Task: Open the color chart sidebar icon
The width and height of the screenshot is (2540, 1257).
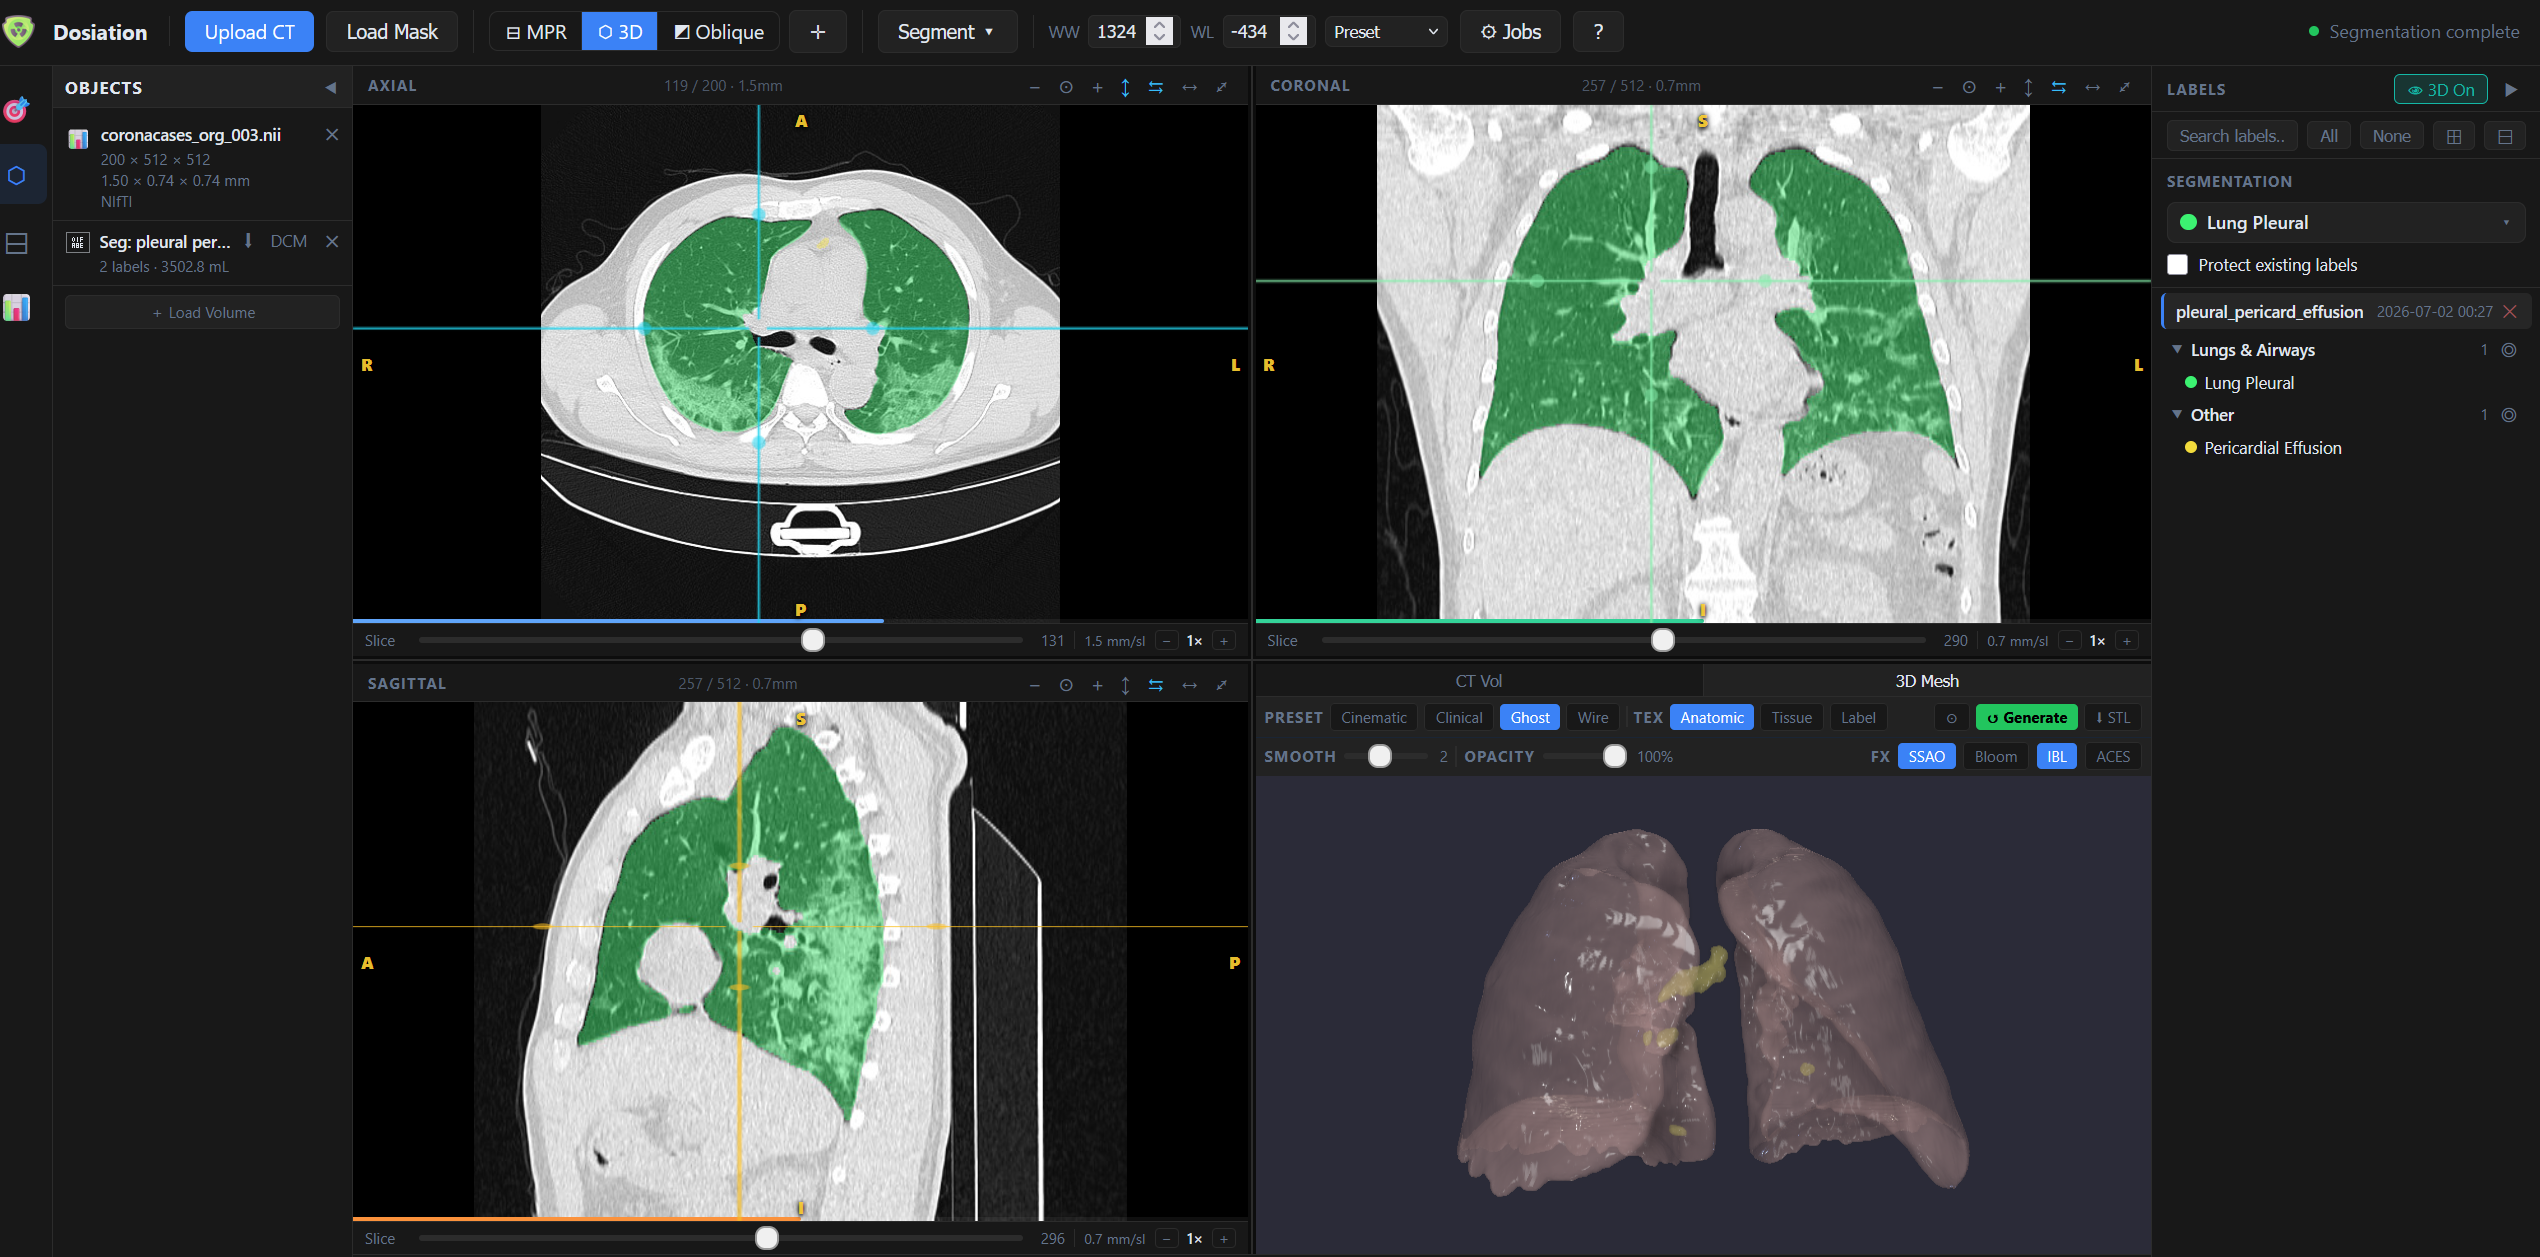Action: pyautogui.click(x=17, y=308)
